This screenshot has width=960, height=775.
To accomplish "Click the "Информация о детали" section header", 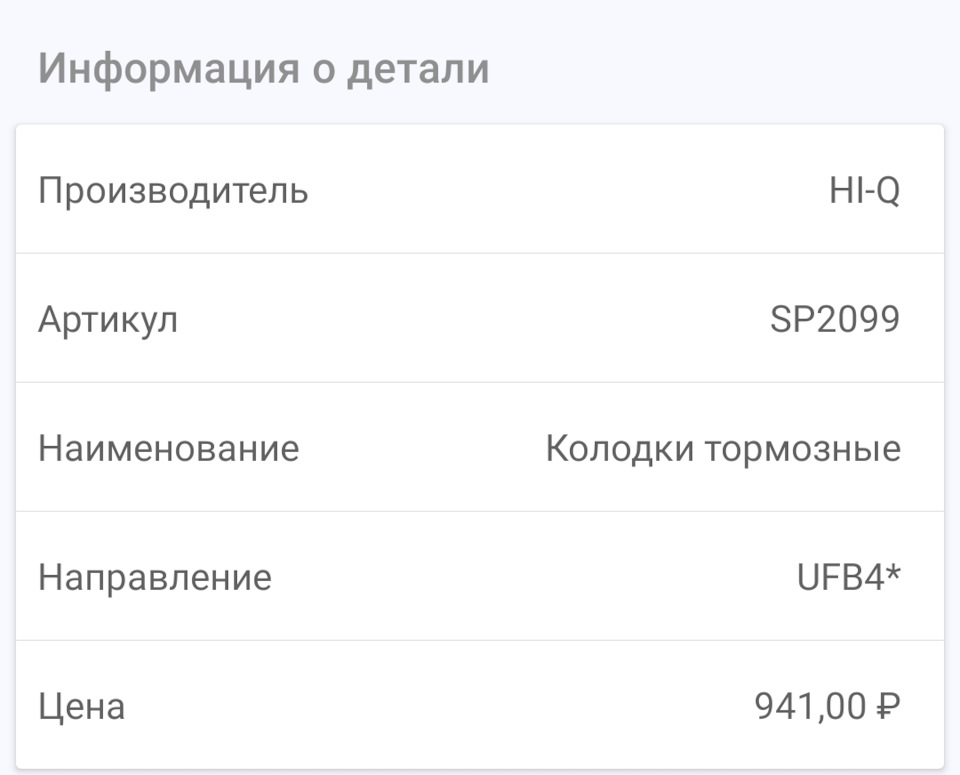I will tap(263, 71).
